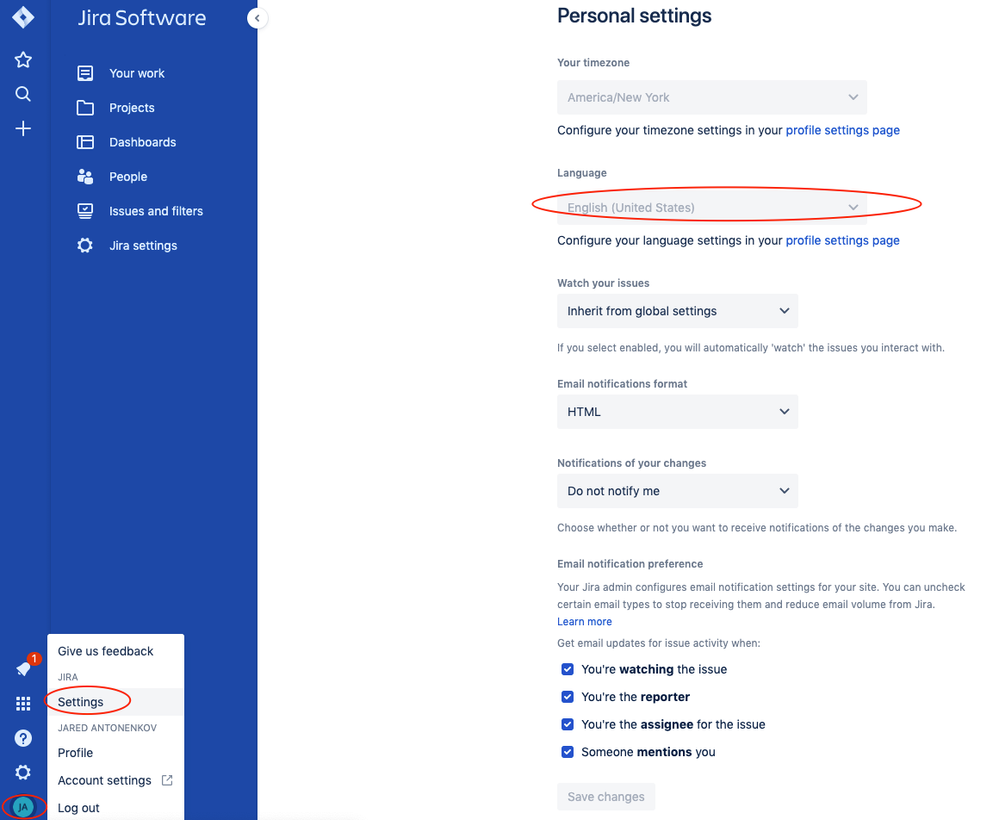Viewport: 999px width, 820px height.
Task: Open the America/New York timezone dropdown
Action: pyautogui.click(x=712, y=97)
